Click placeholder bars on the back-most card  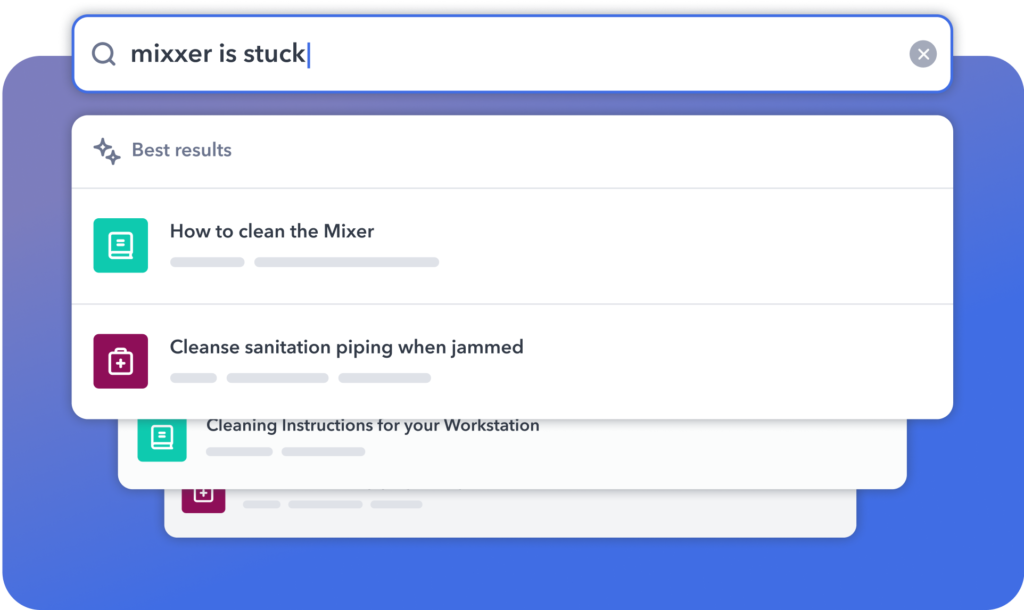tap(325, 504)
